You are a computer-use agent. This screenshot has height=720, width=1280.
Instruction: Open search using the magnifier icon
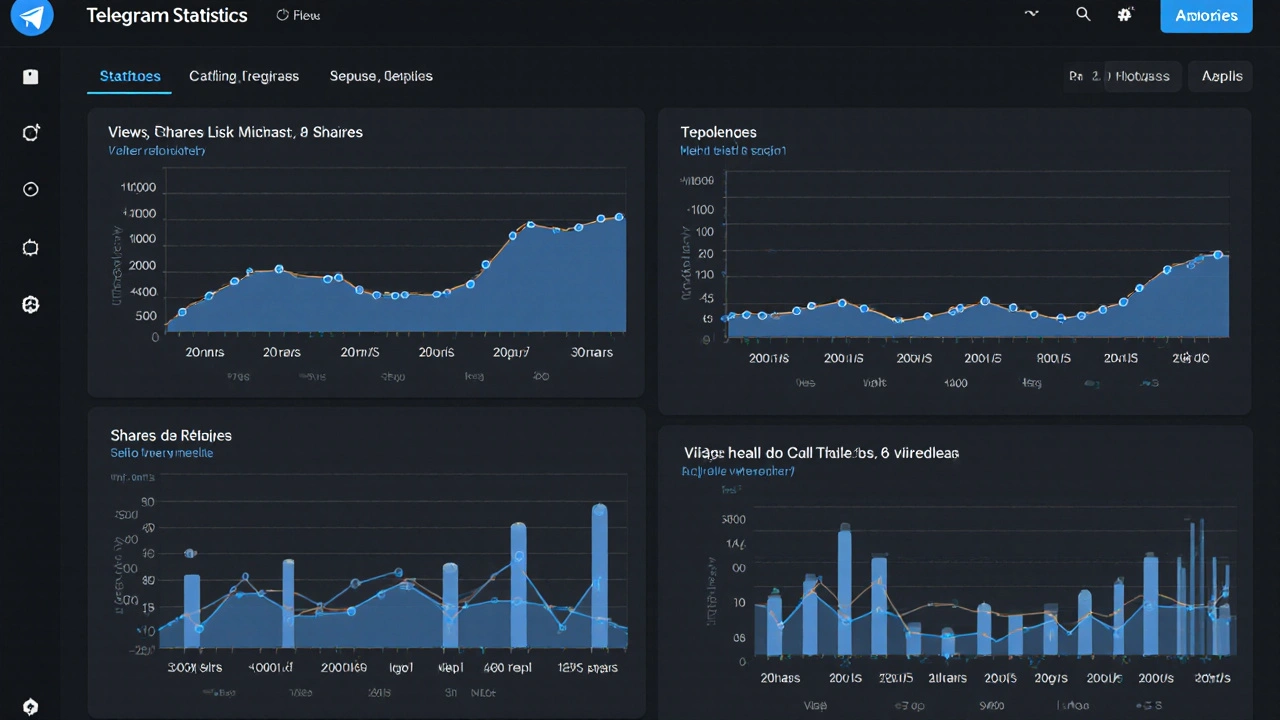click(x=1083, y=14)
